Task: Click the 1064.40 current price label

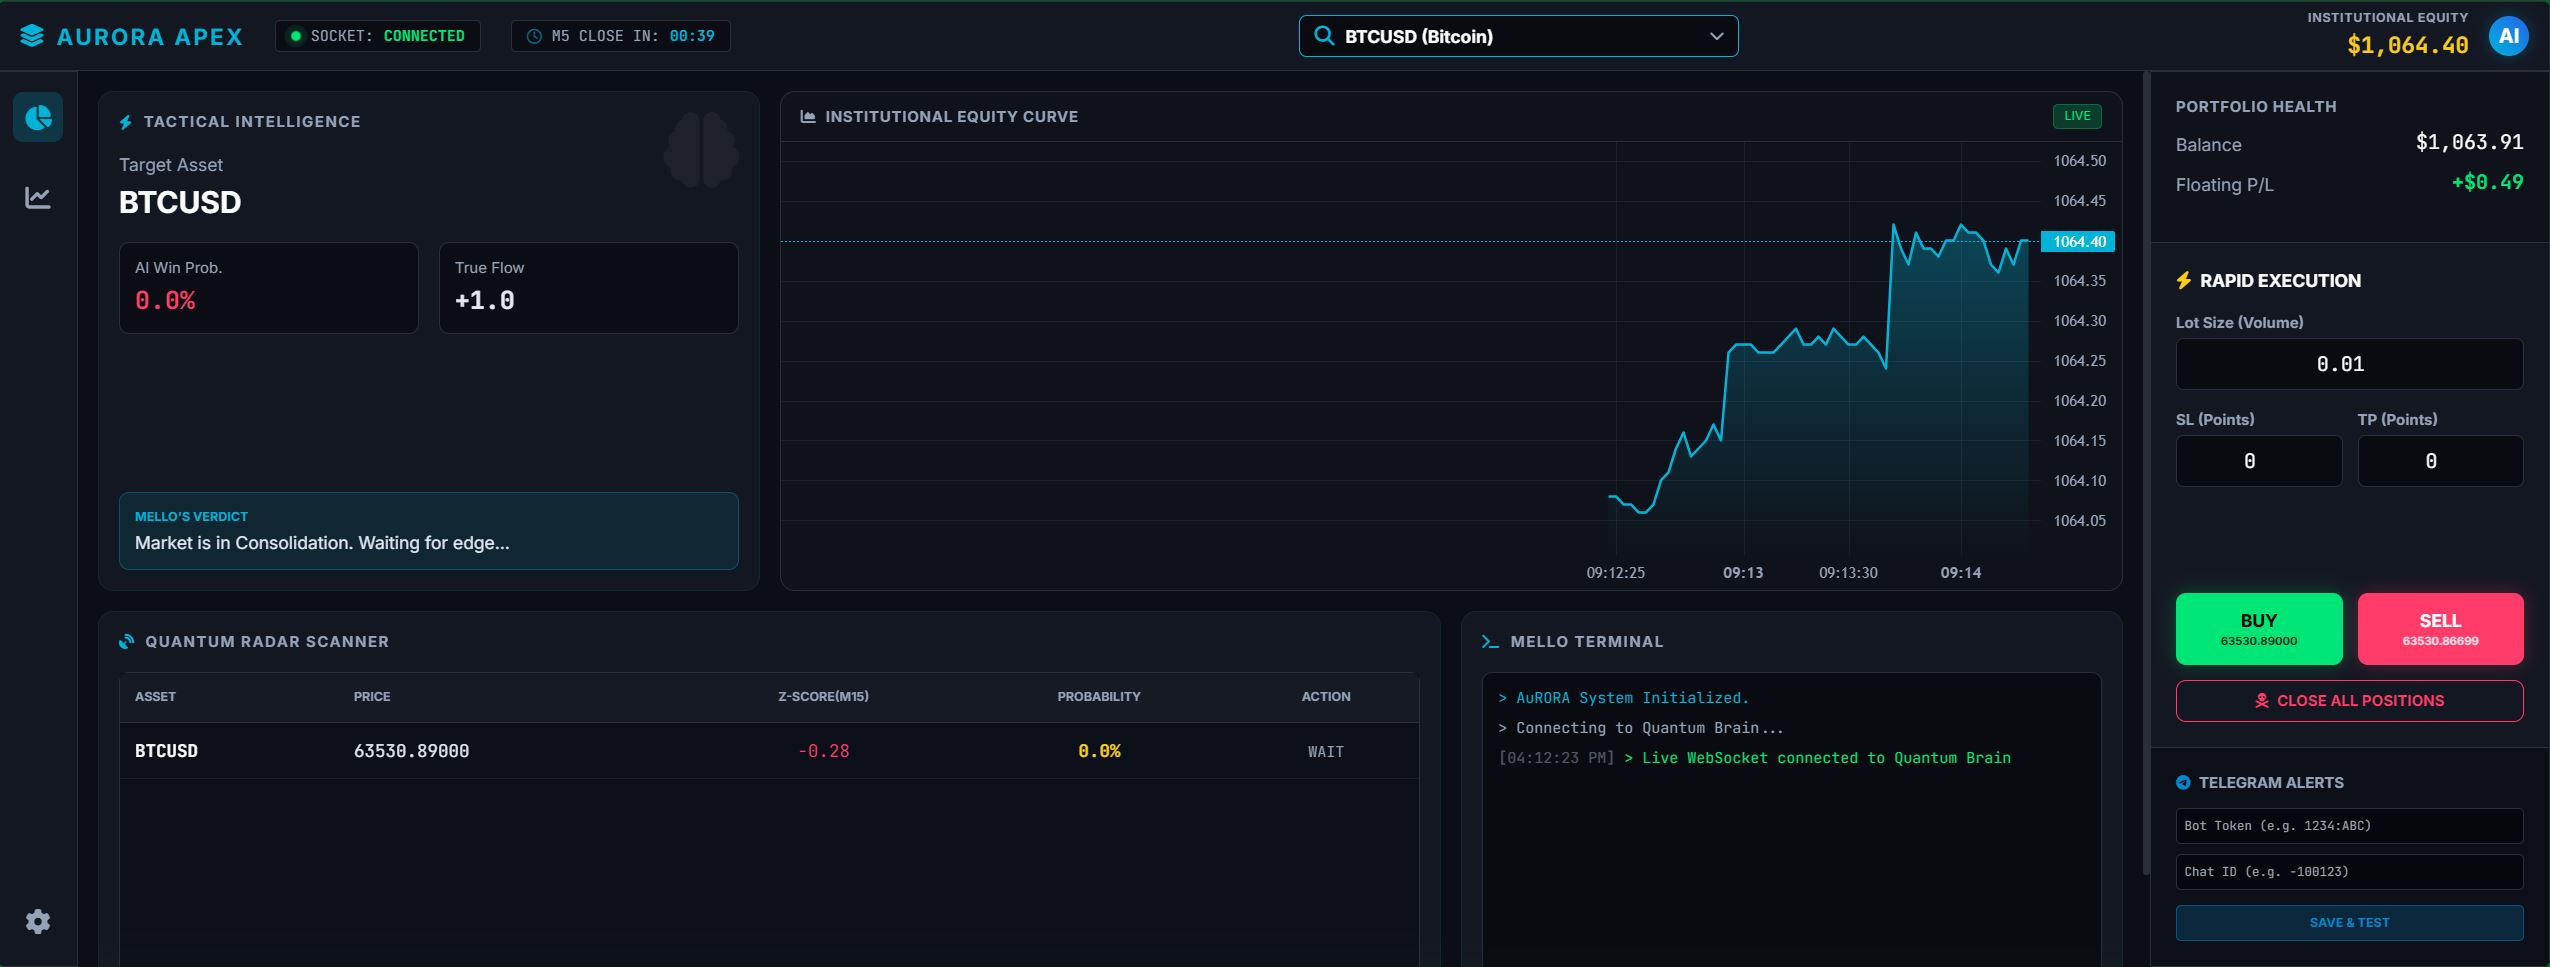Action: tap(2078, 242)
